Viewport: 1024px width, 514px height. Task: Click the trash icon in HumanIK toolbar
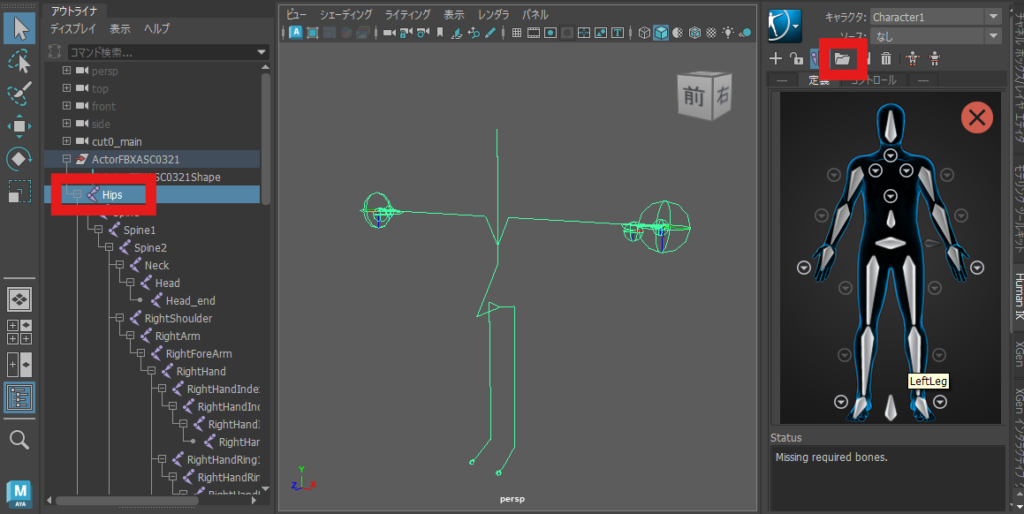pyautogui.click(x=886, y=59)
